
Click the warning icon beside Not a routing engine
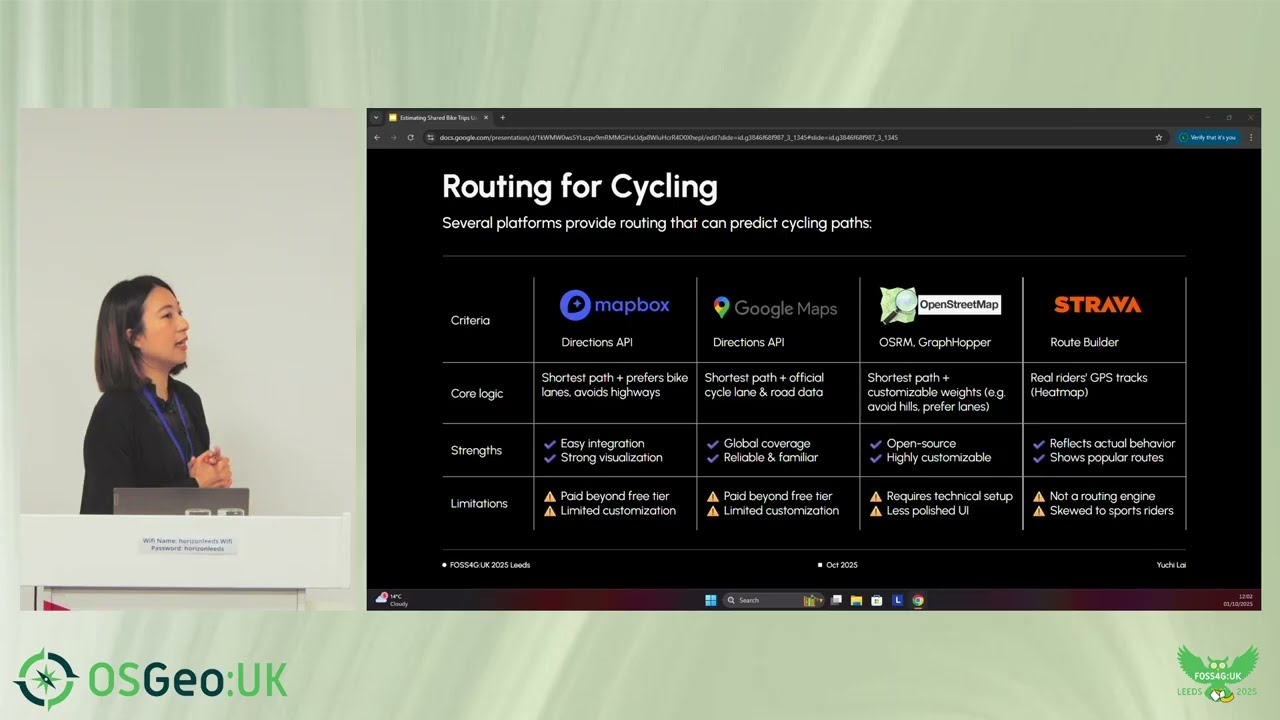pos(1039,496)
